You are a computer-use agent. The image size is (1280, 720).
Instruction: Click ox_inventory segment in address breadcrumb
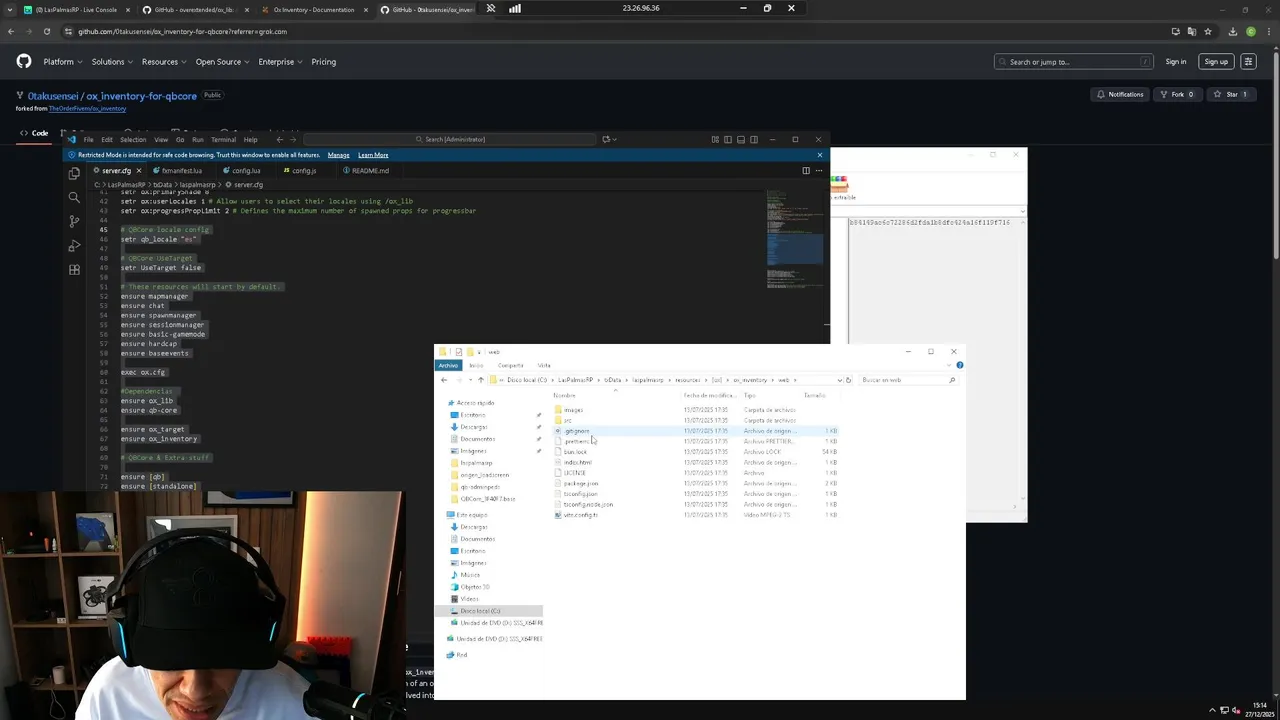point(750,380)
